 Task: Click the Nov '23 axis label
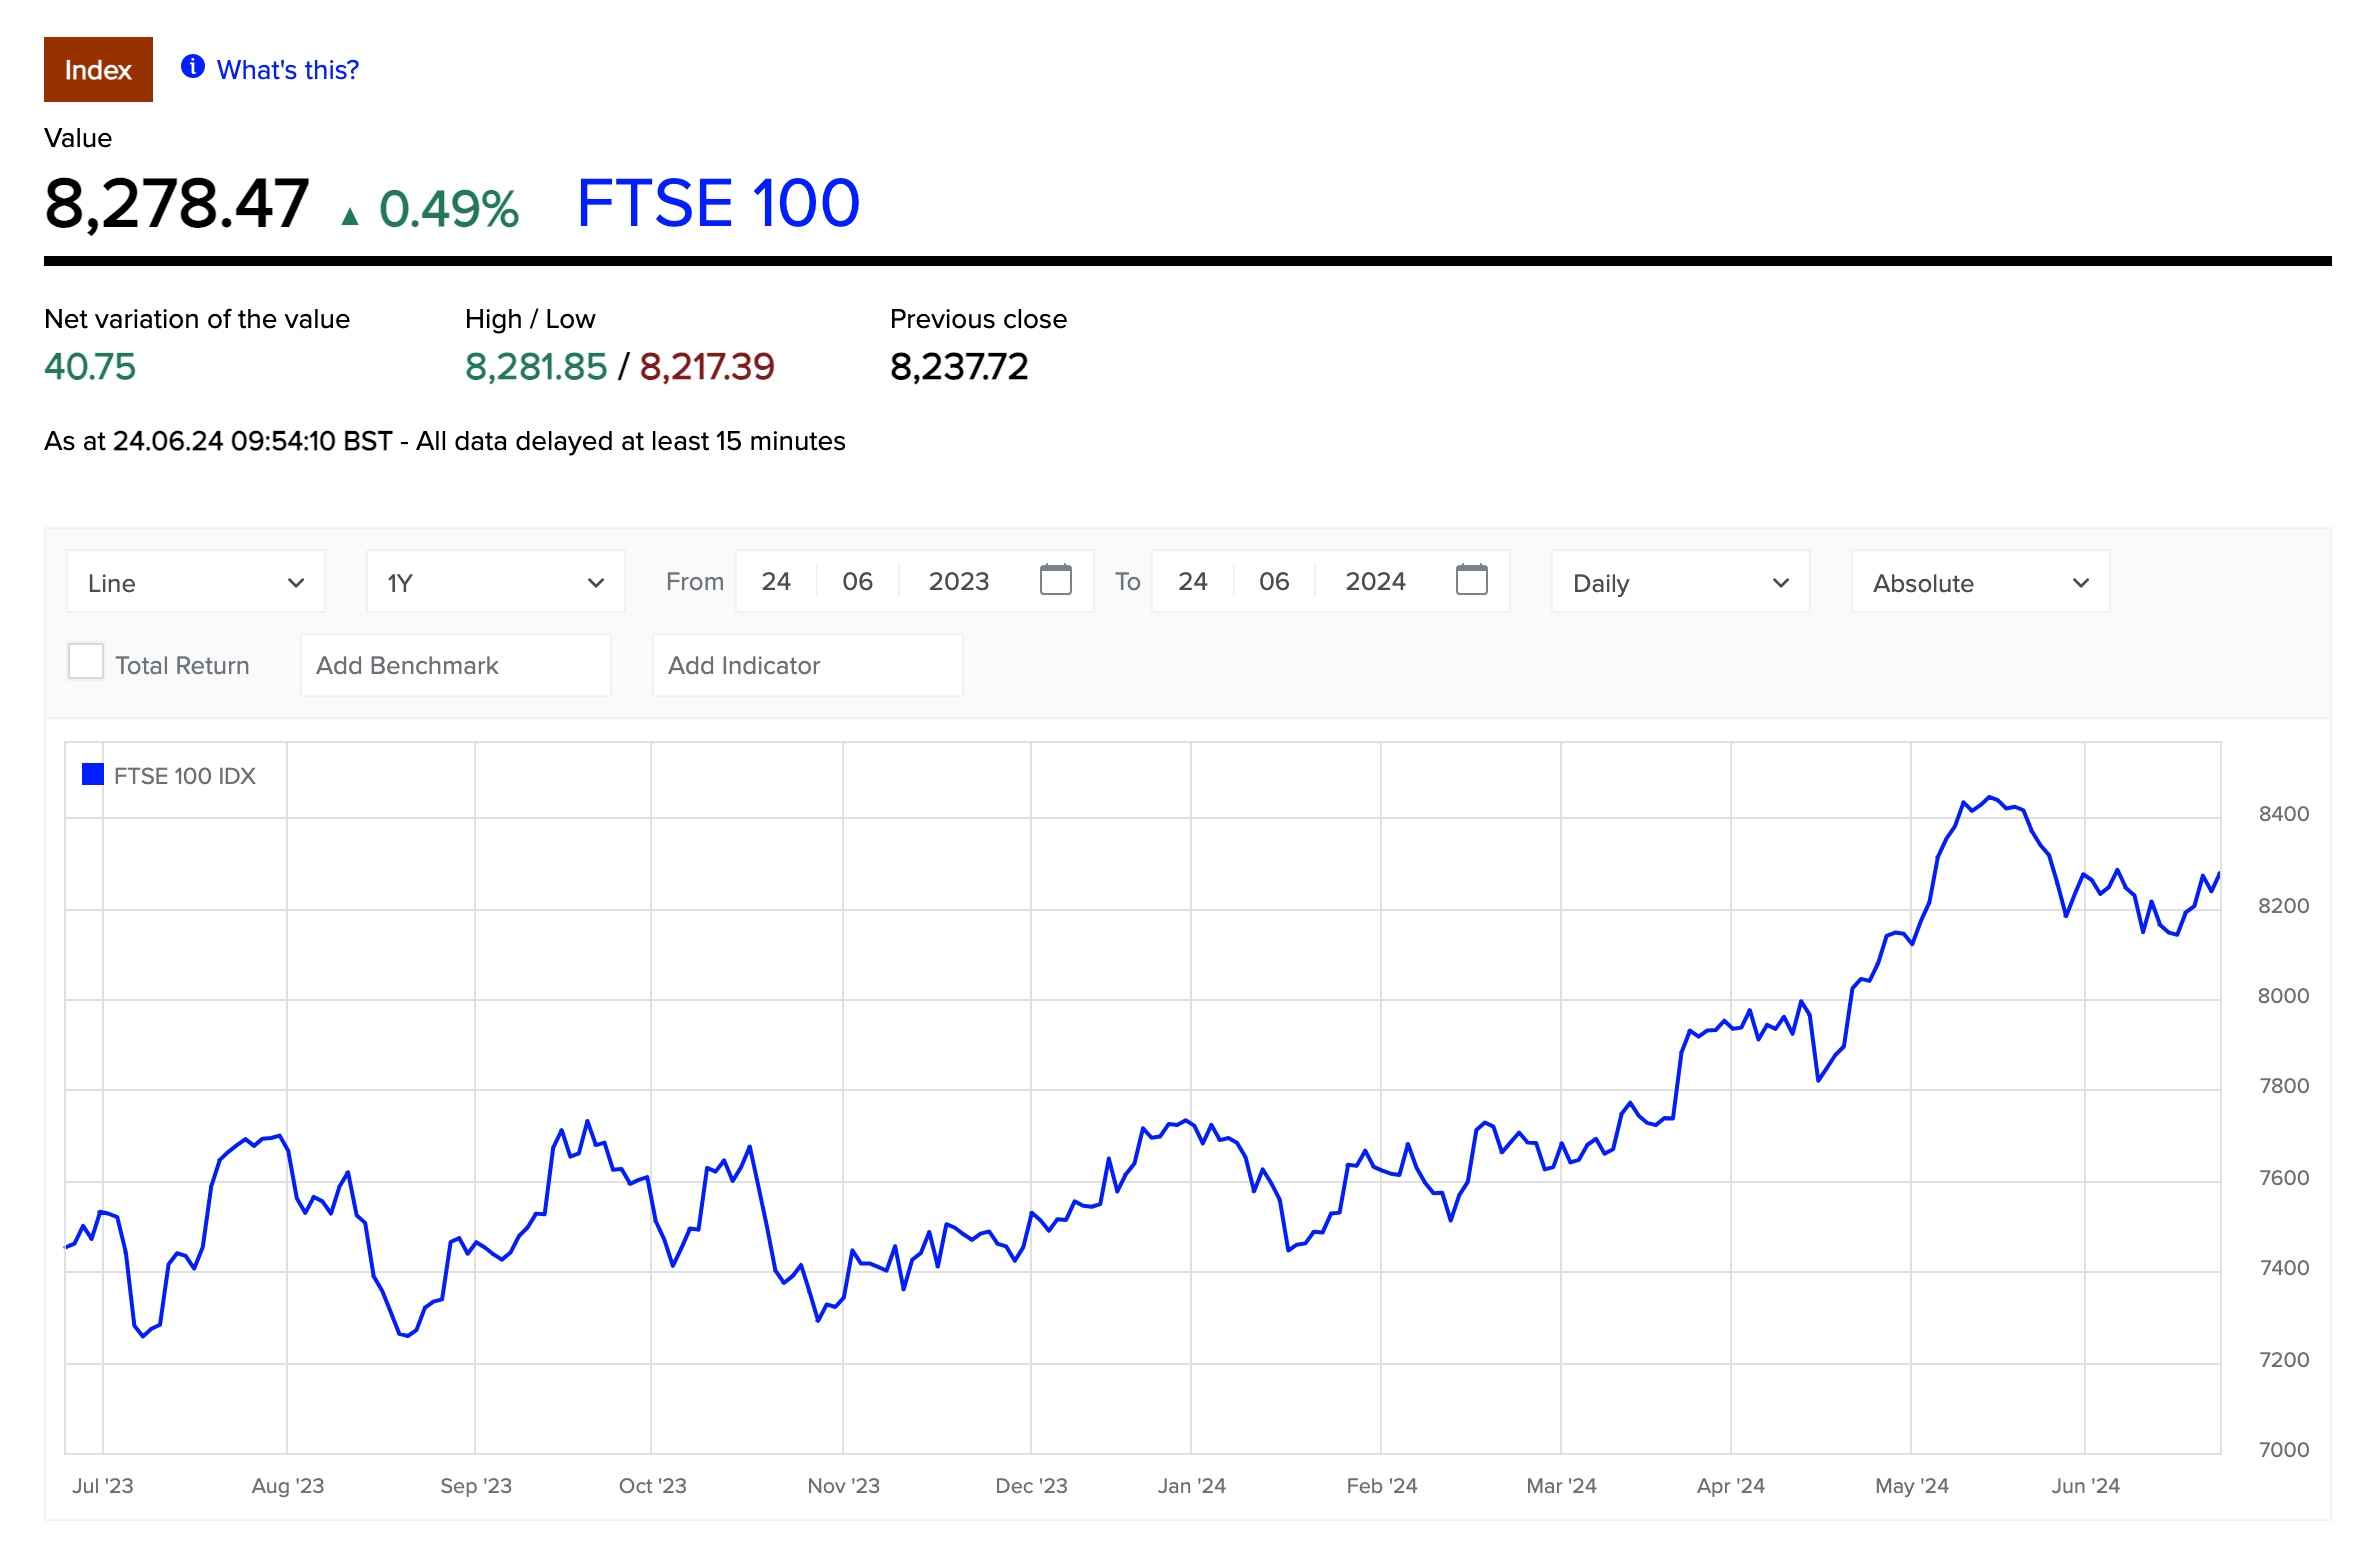(844, 1485)
